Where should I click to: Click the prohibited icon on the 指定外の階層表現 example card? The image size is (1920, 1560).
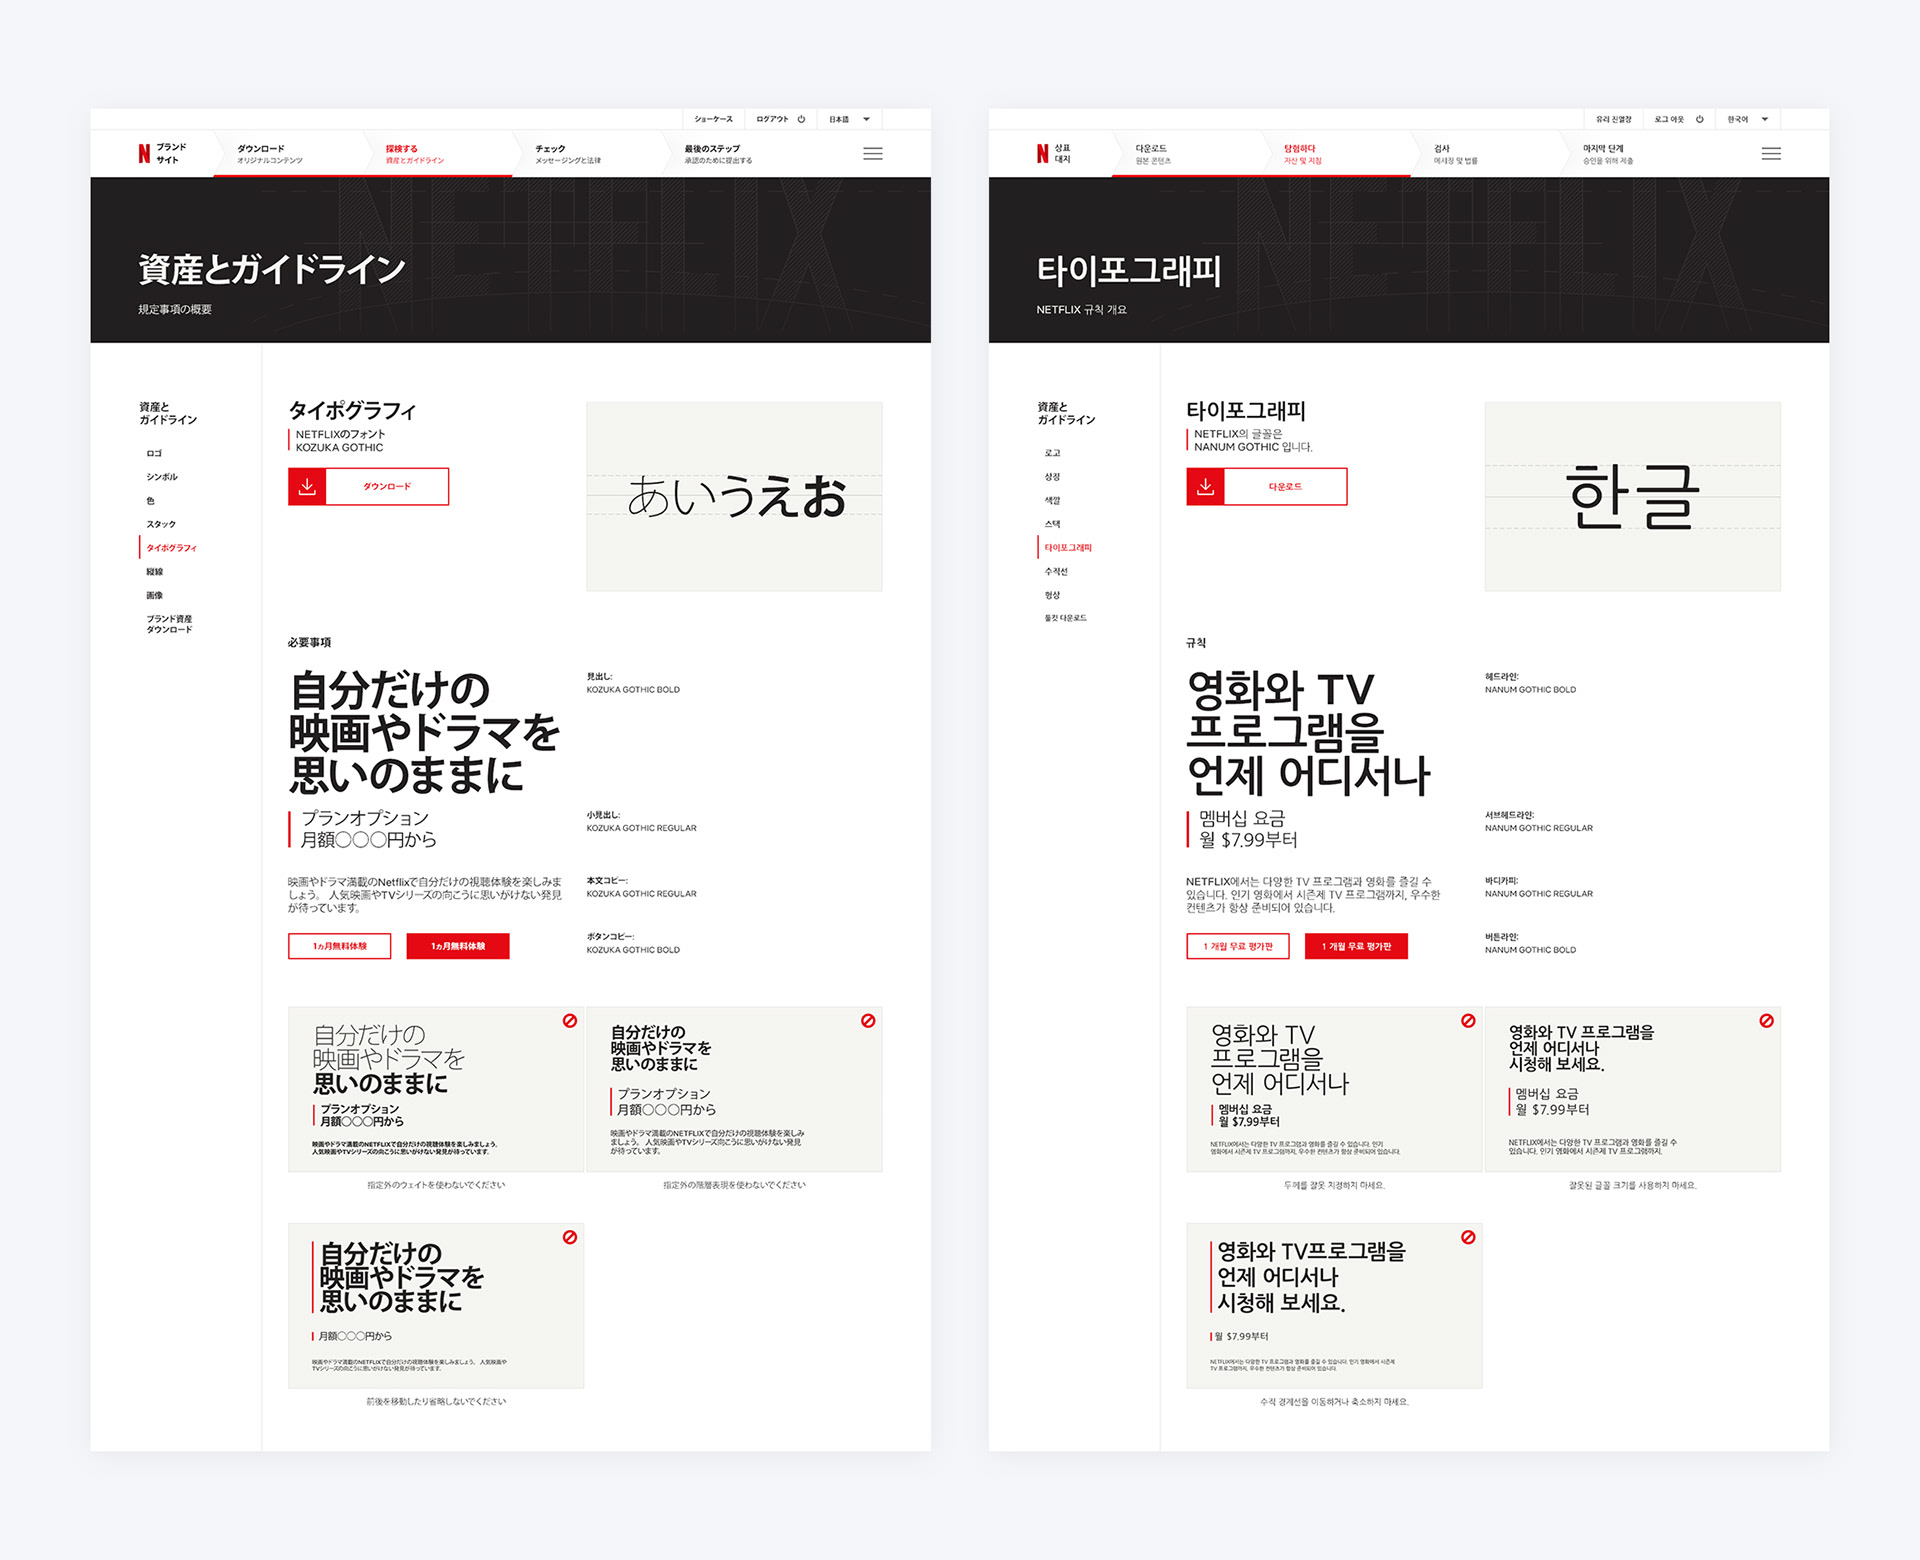[868, 1021]
